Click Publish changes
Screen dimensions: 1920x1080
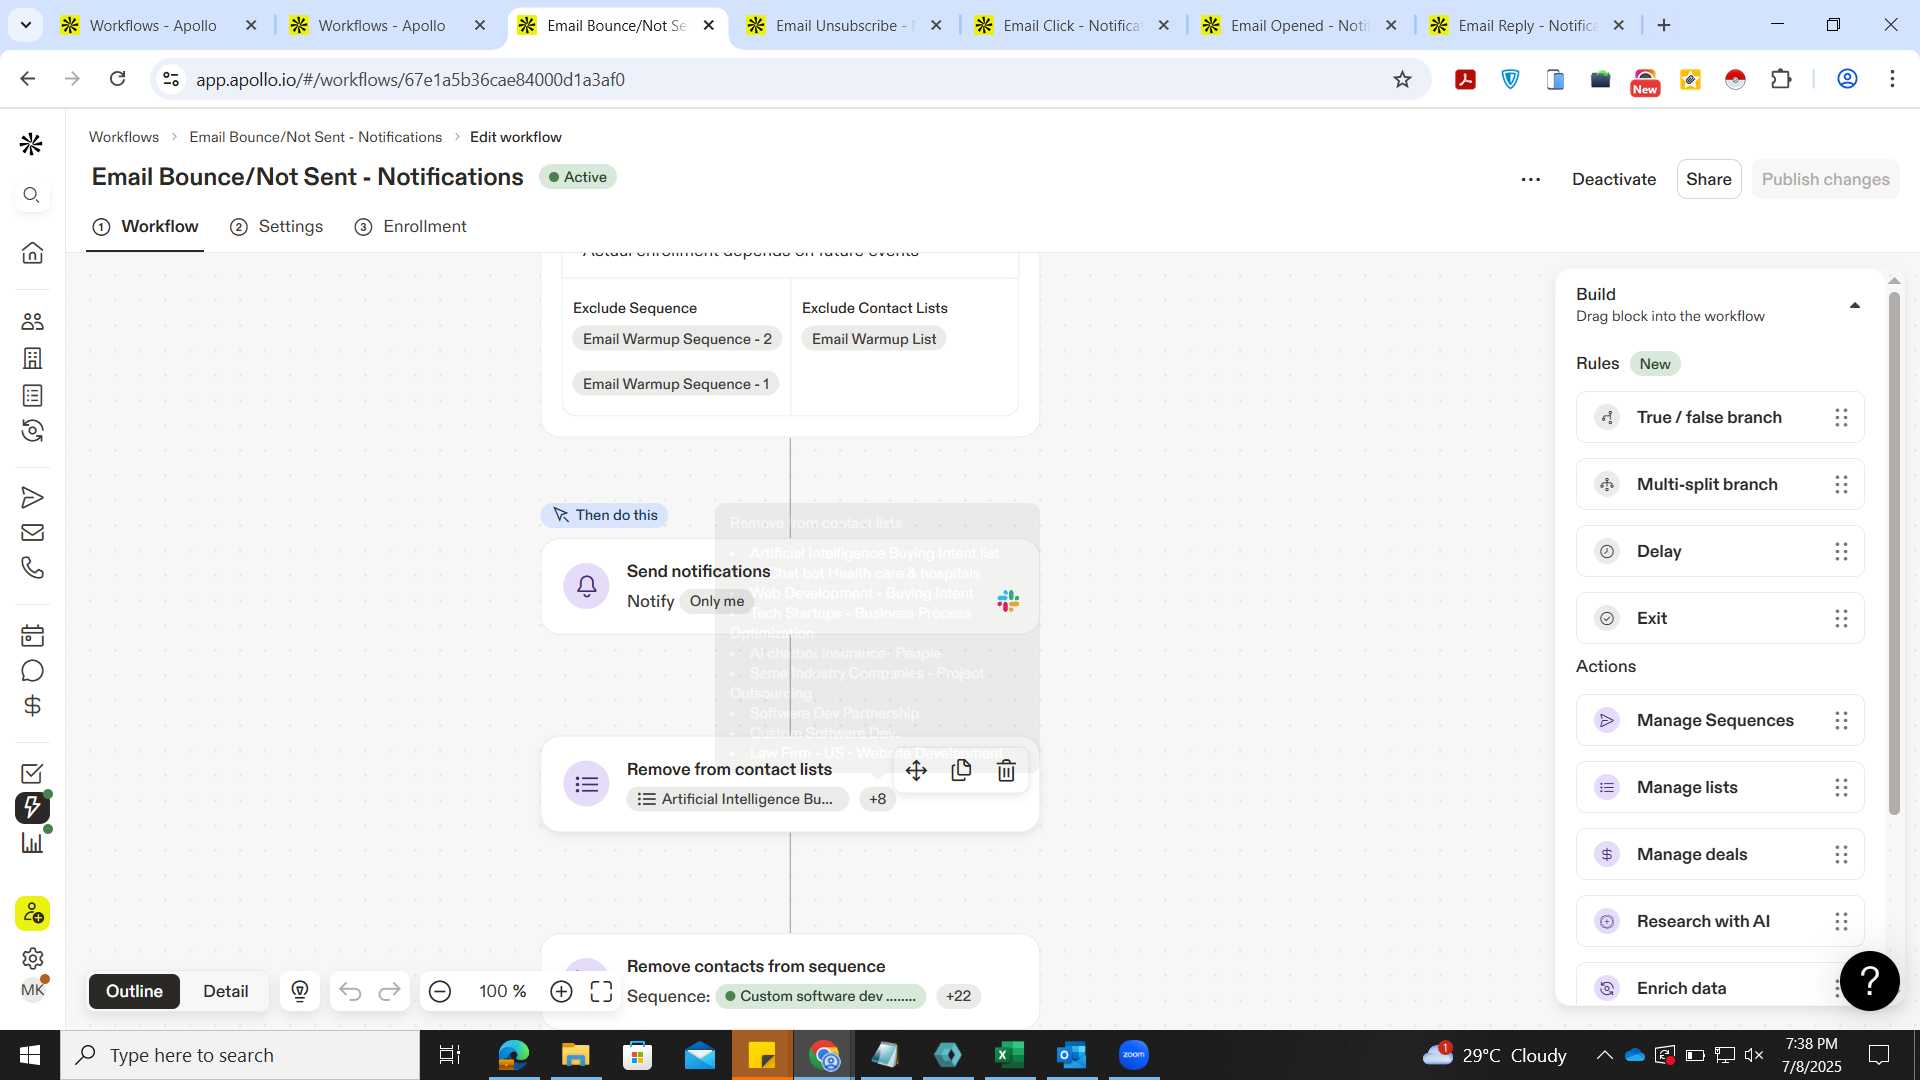pyautogui.click(x=1826, y=179)
